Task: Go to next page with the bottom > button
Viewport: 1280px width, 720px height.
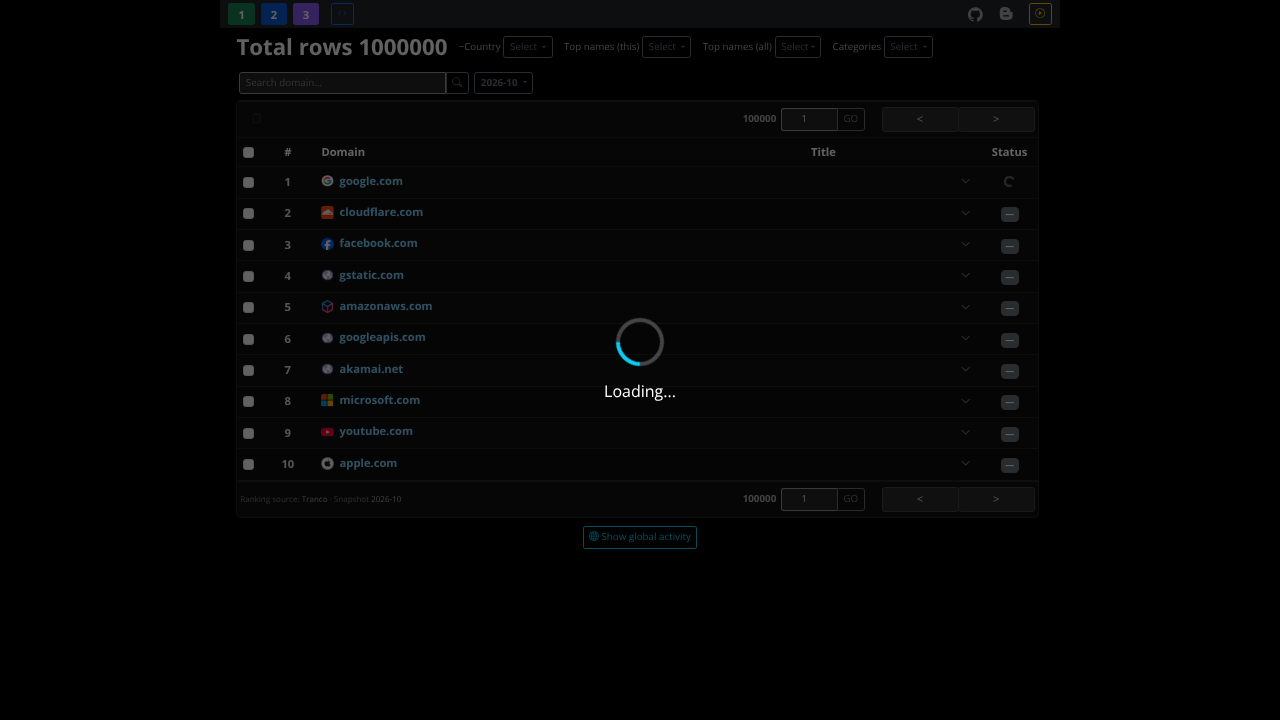Action: click(x=996, y=499)
